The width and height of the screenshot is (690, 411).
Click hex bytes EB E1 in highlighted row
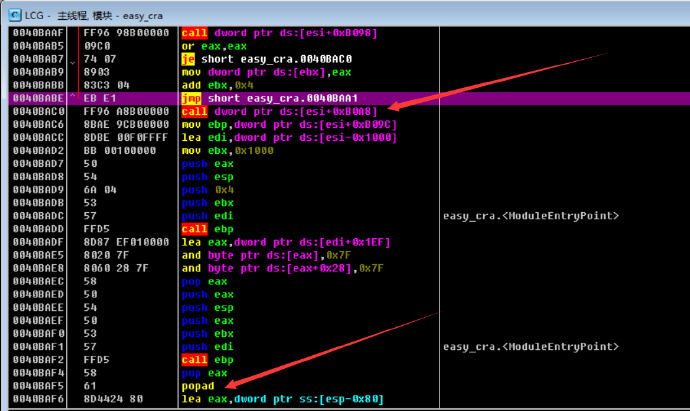(100, 98)
